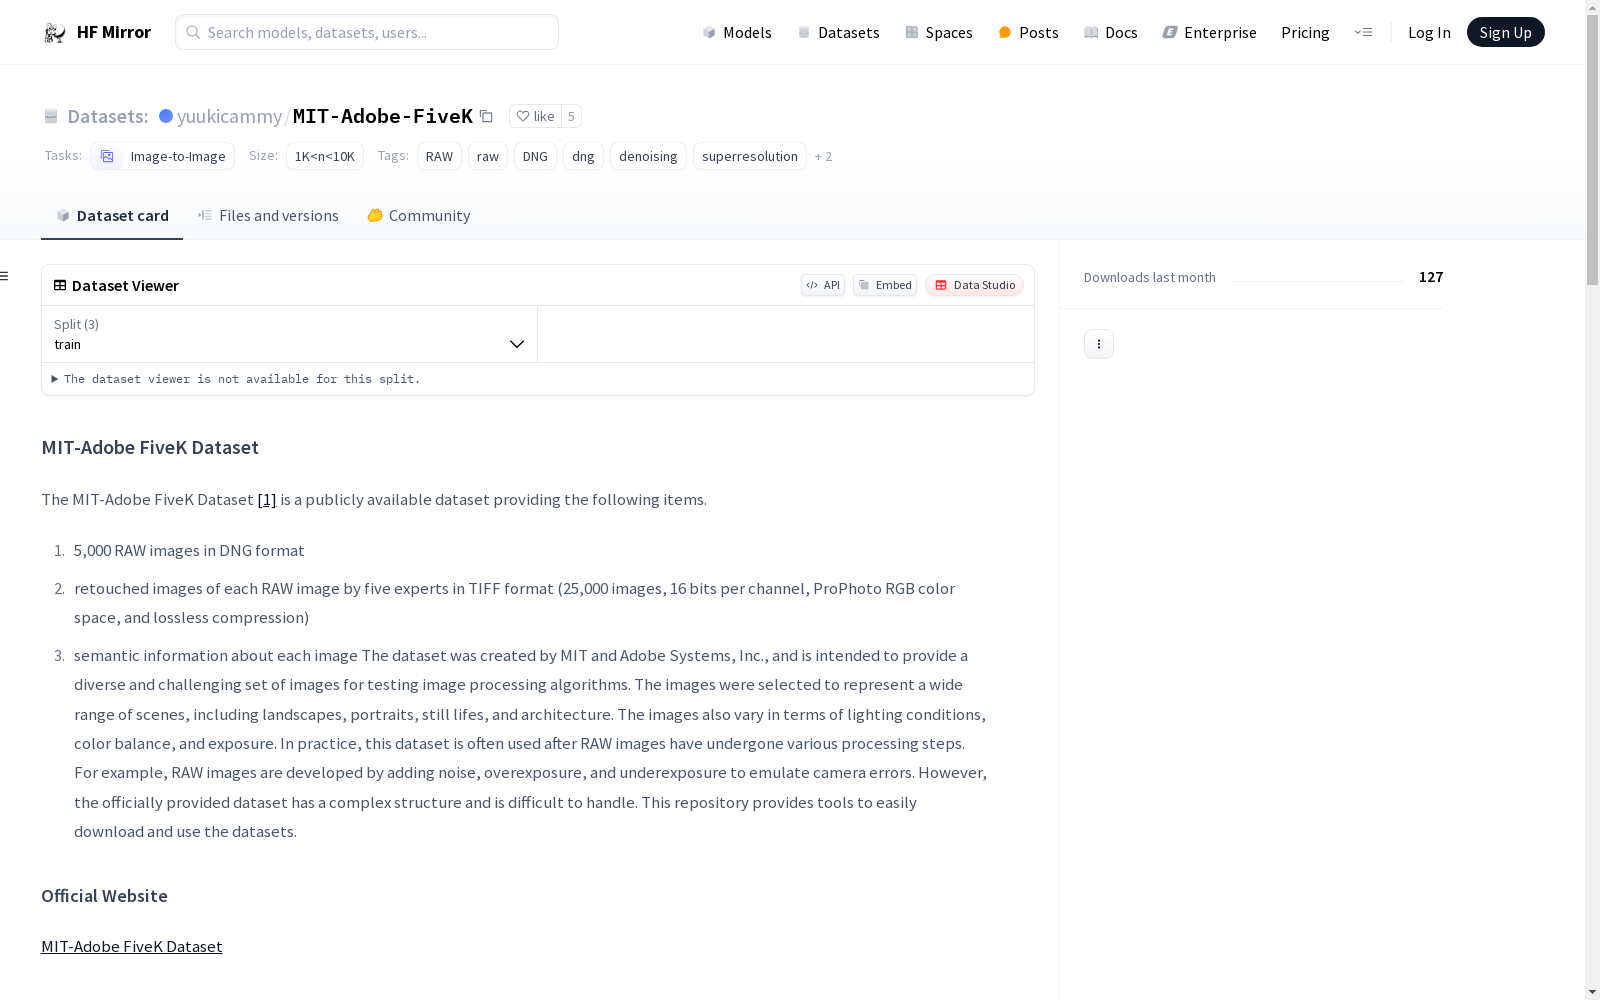Open the three-dot options menu
Screen dimensions: 1600x1000
coord(1099,344)
